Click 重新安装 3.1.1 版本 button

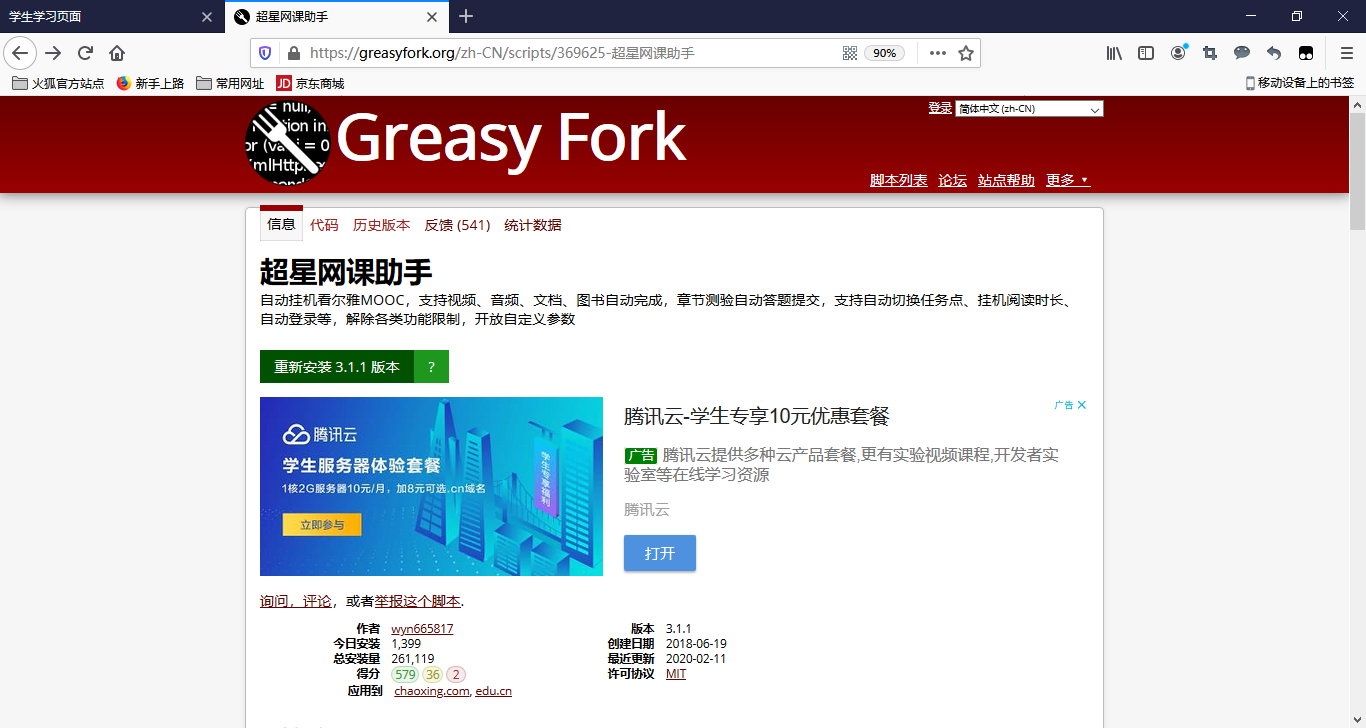(337, 367)
